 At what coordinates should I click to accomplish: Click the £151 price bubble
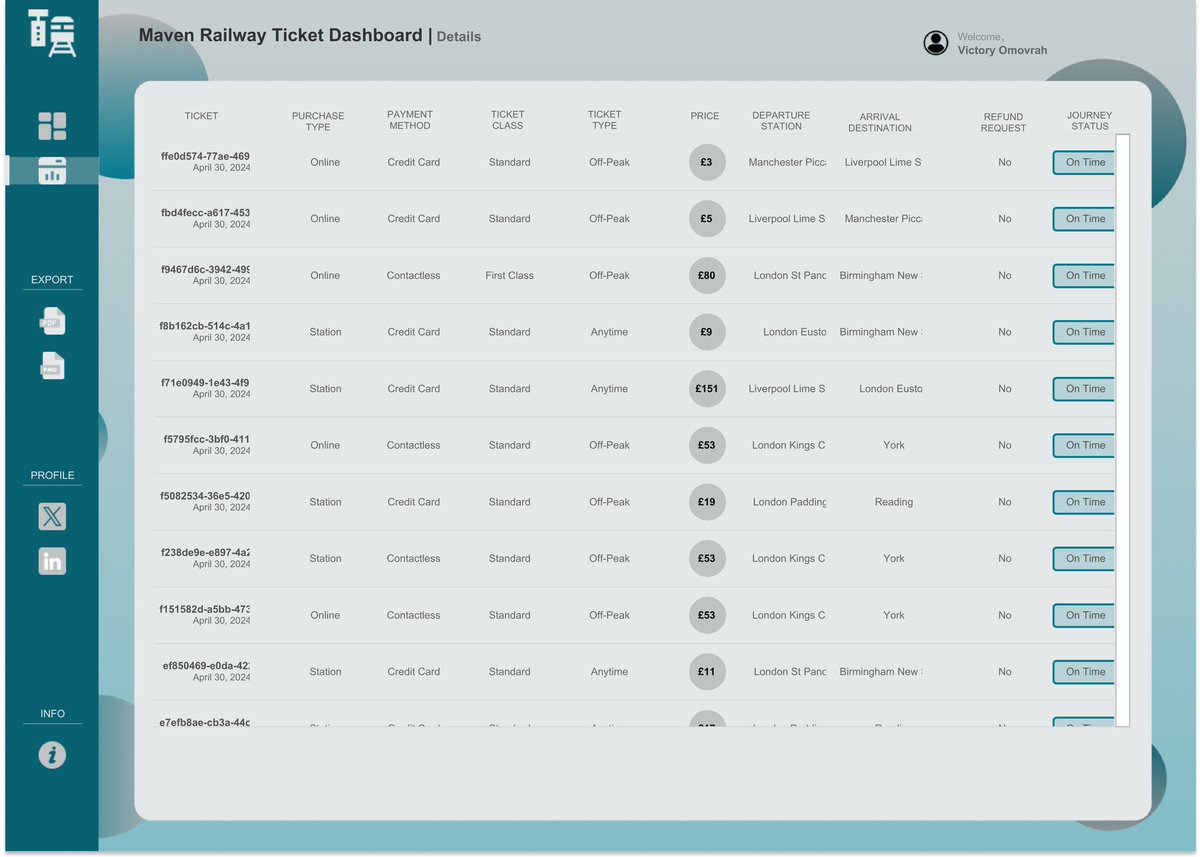[x=707, y=389]
